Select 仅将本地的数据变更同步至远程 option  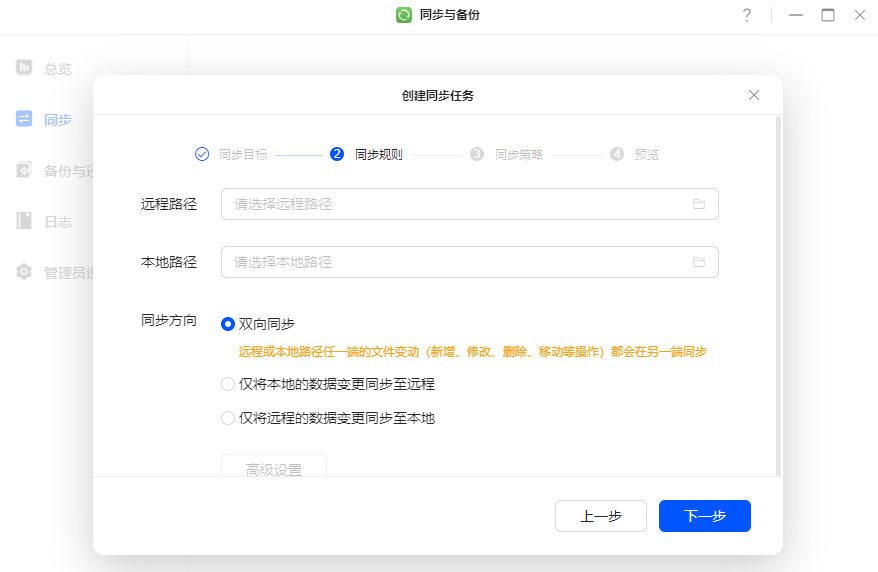tap(228, 384)
